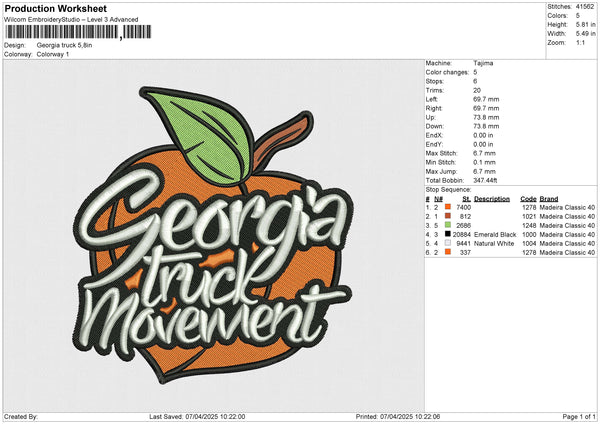Select the green swatch in stop 3
Screen dimensions: 600x424
(x=448, y=225)
